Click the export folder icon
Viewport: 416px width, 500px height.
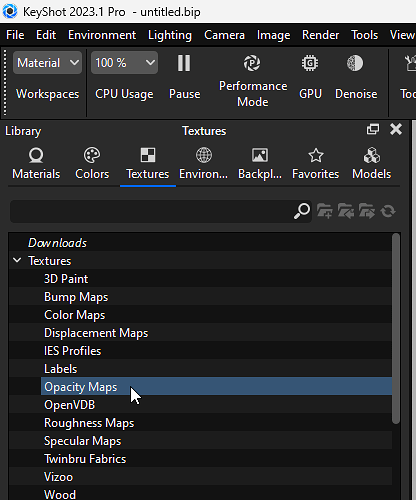click(x=367, y=211)
